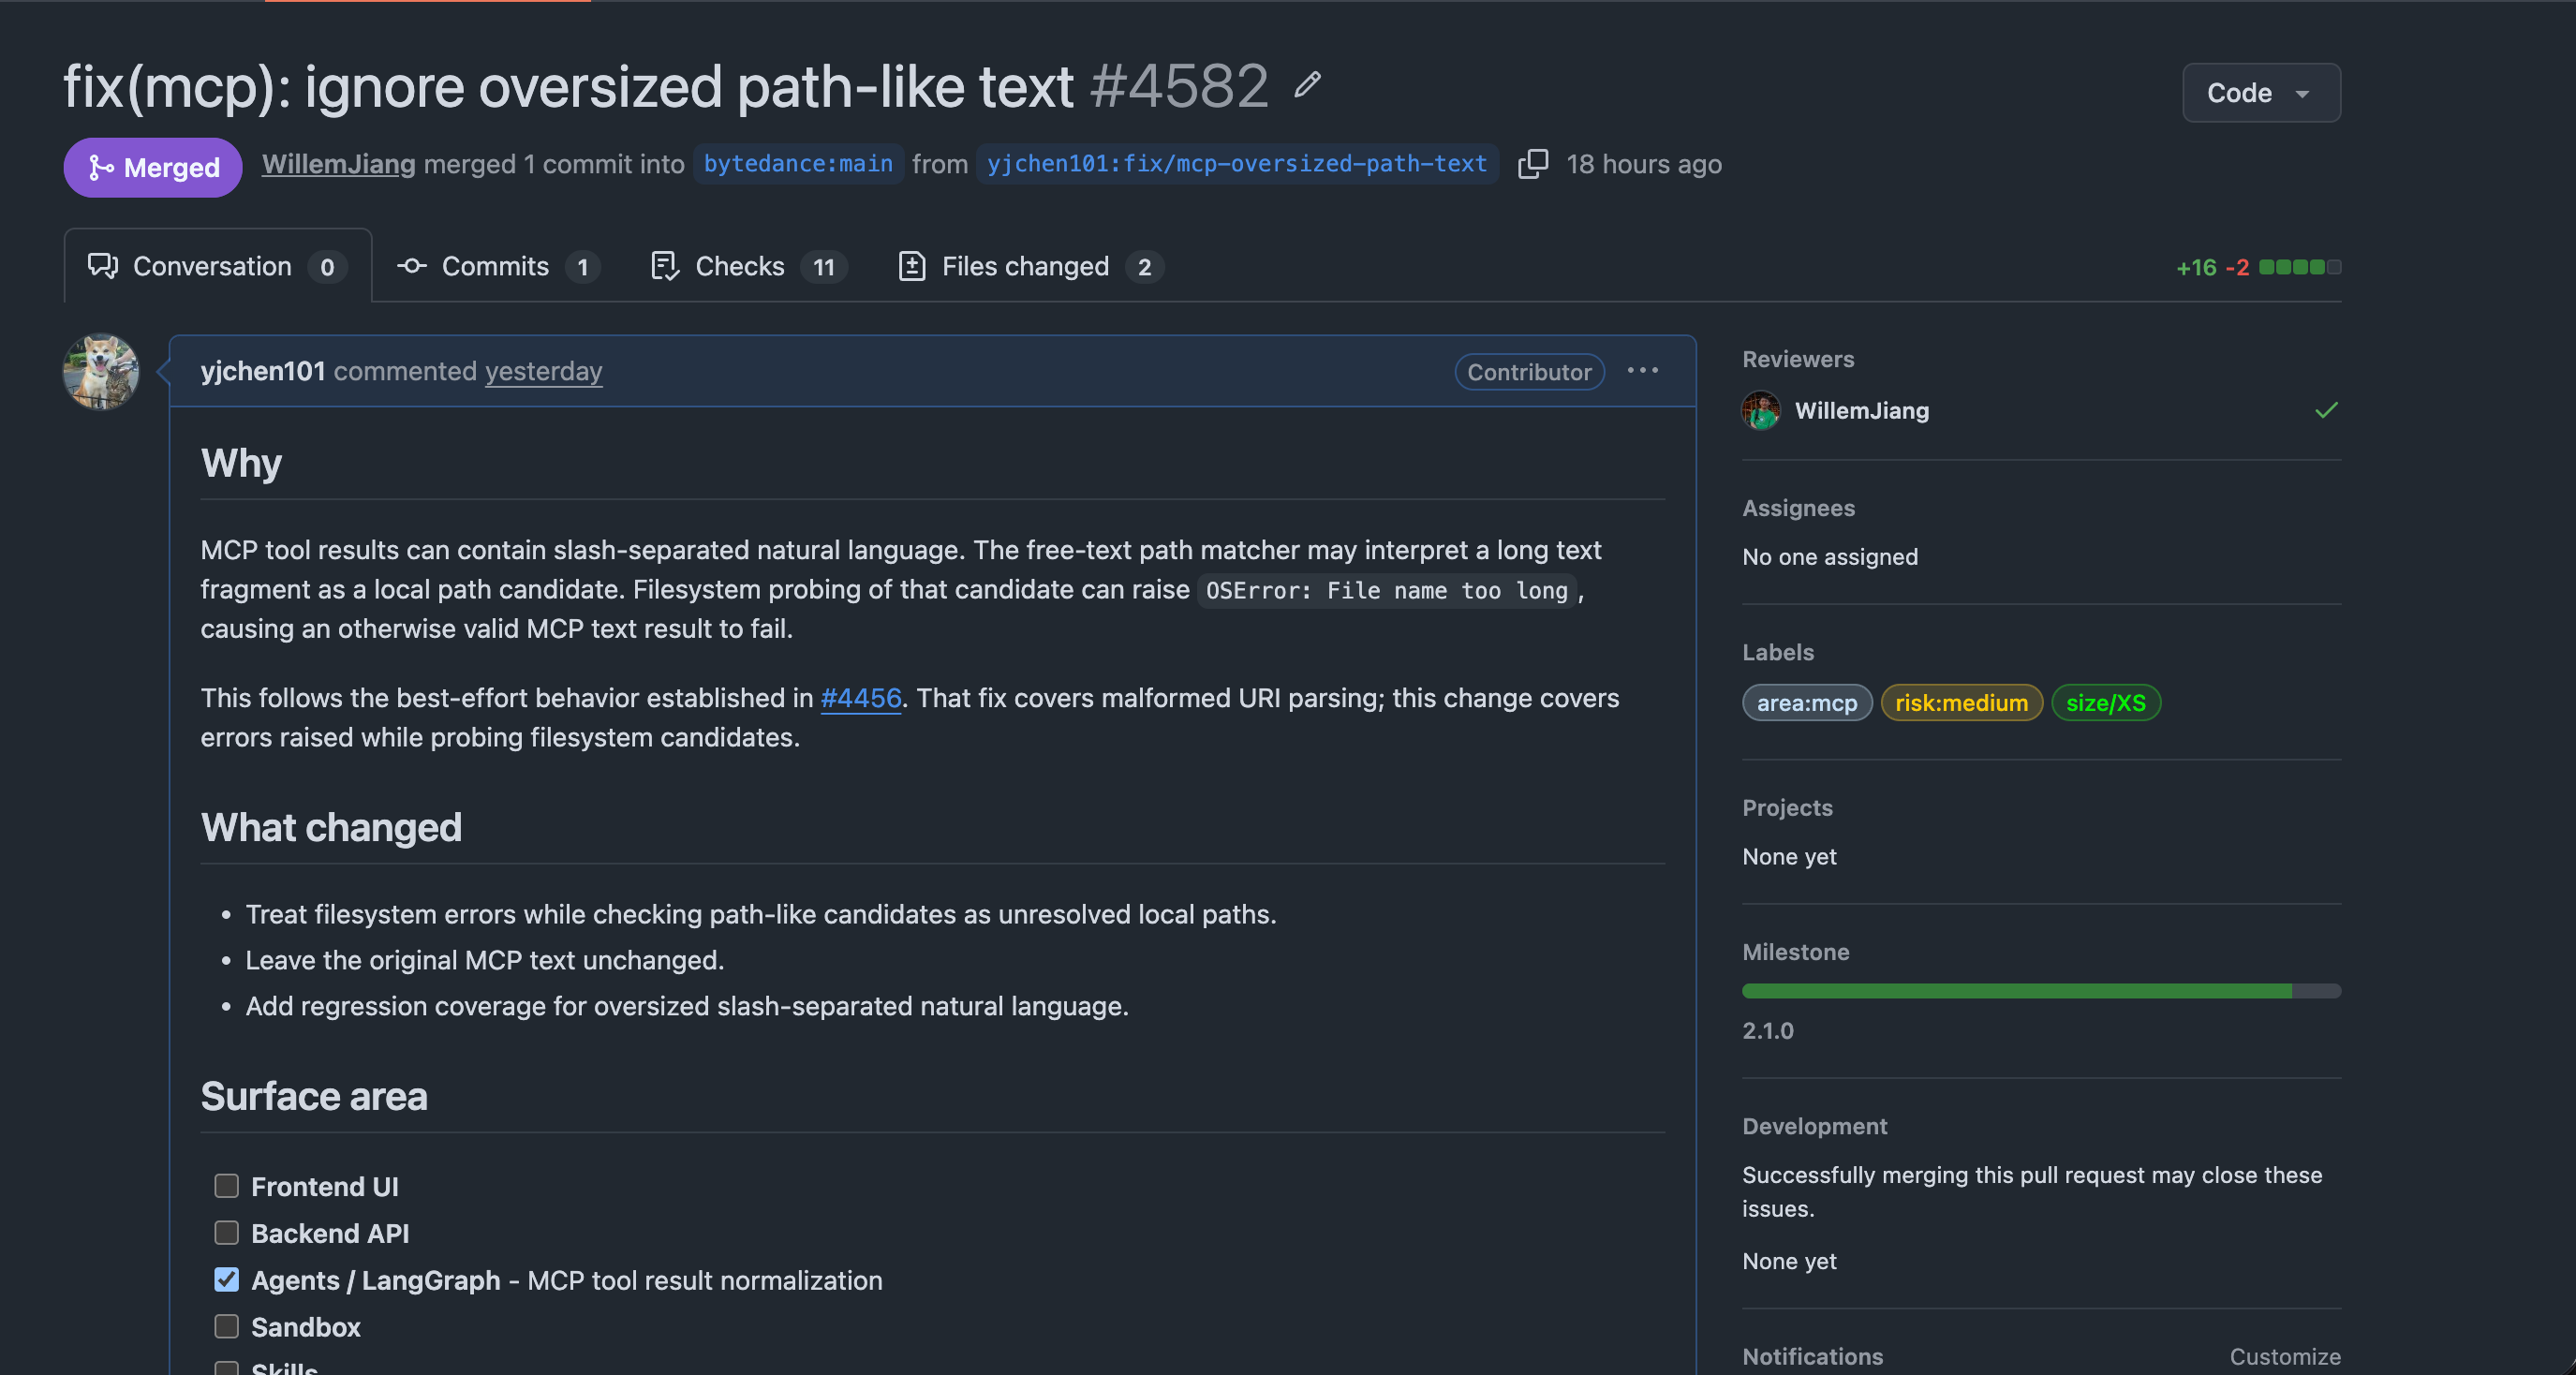
Task: Click the pencil edit title icon
Action: coord(1308,85)
